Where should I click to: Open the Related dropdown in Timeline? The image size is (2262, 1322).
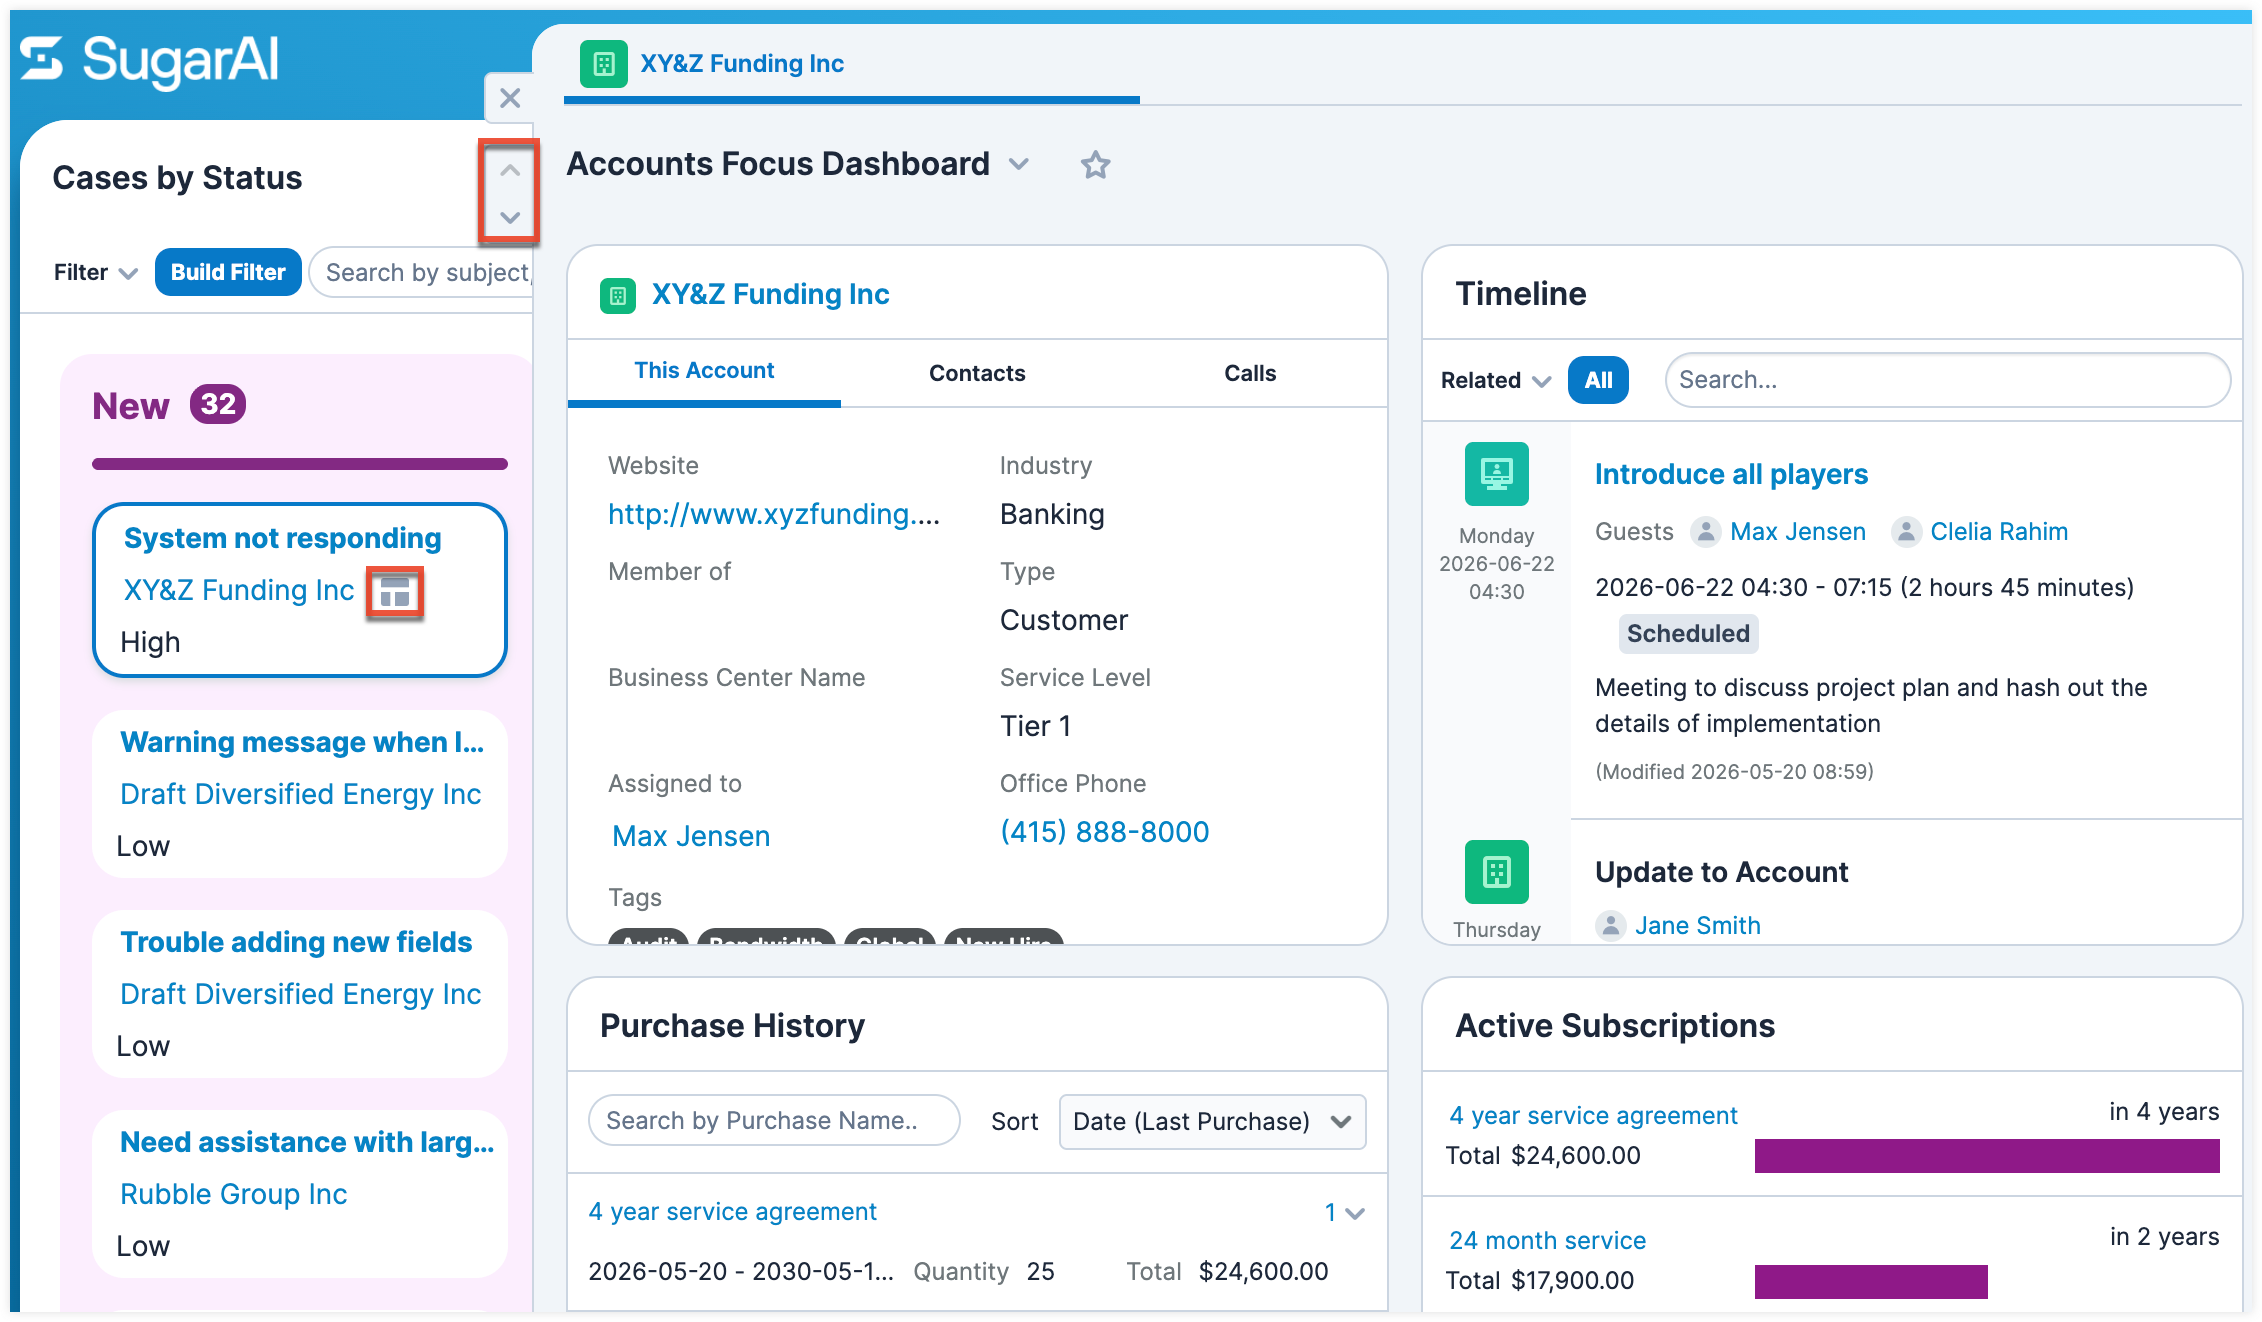click(1495, 380)
